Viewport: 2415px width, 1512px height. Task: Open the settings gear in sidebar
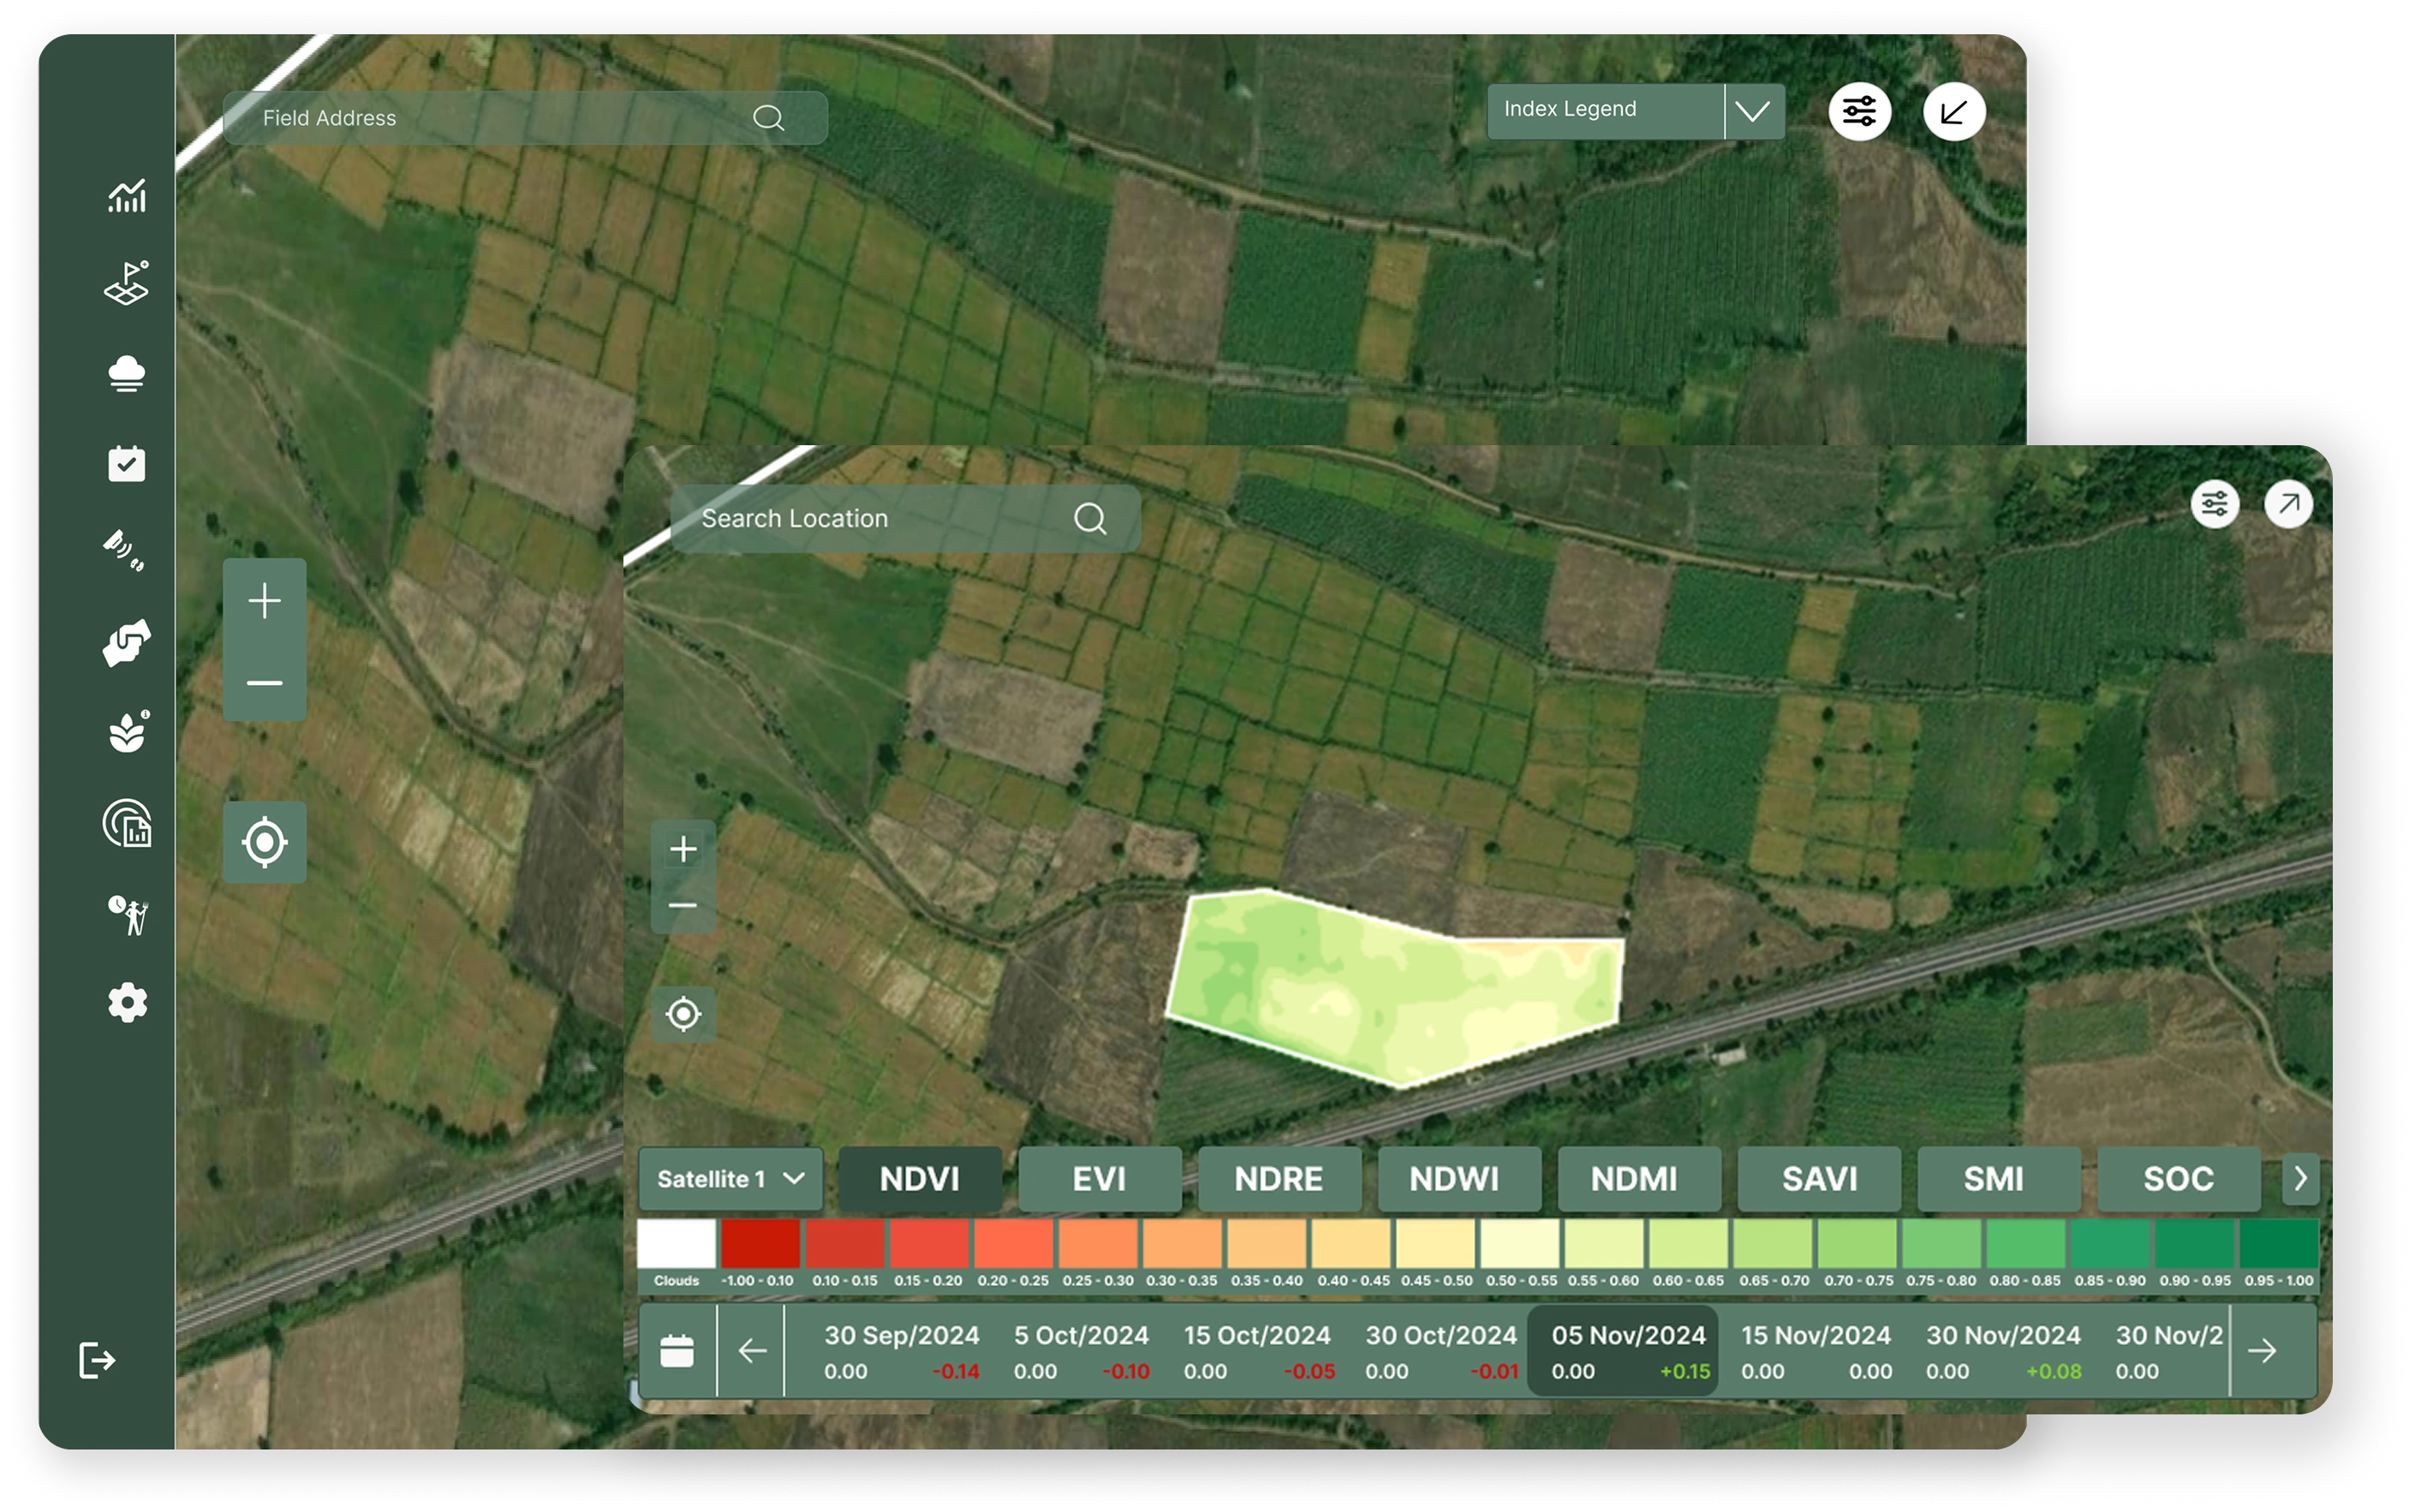[x=128, y=1002]
